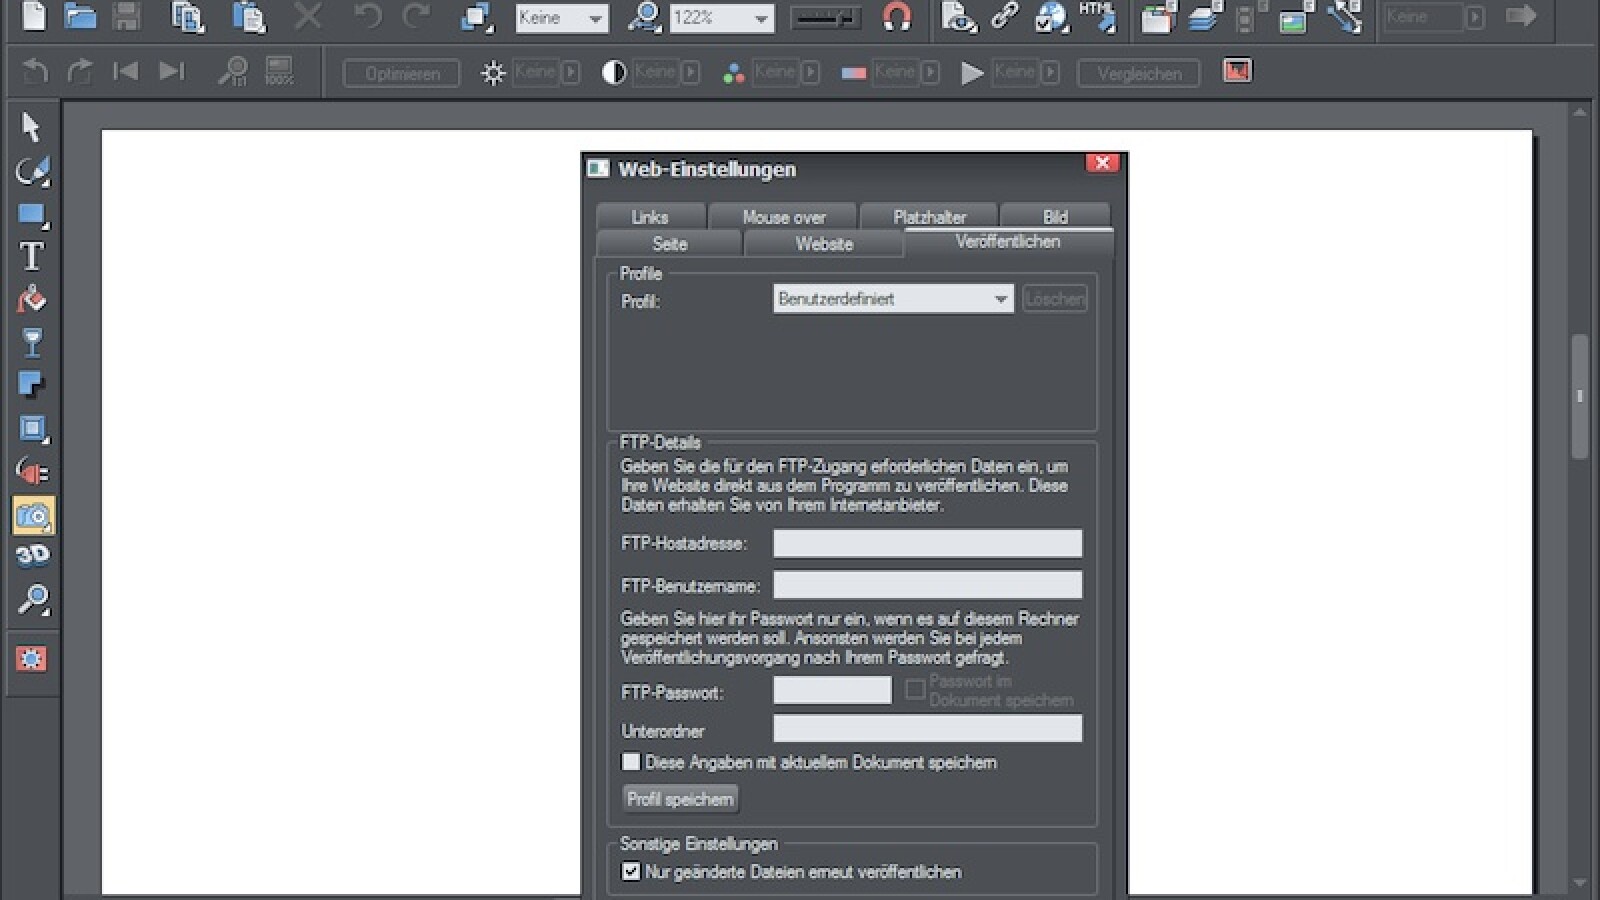Click the HTML export icon

pyautogui.click(x=1096, y=16)
